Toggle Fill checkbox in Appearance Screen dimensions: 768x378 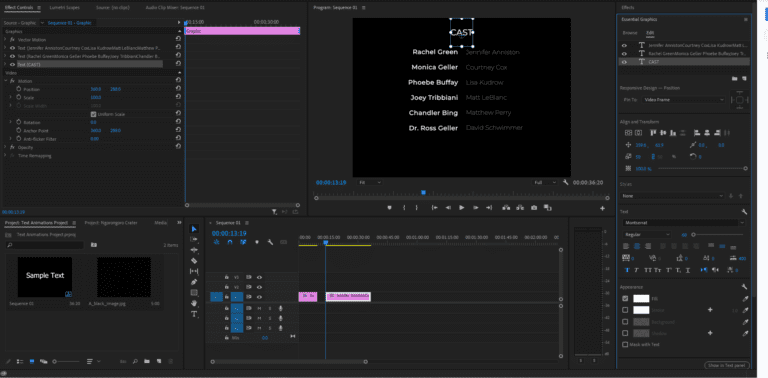click(625, 298)
